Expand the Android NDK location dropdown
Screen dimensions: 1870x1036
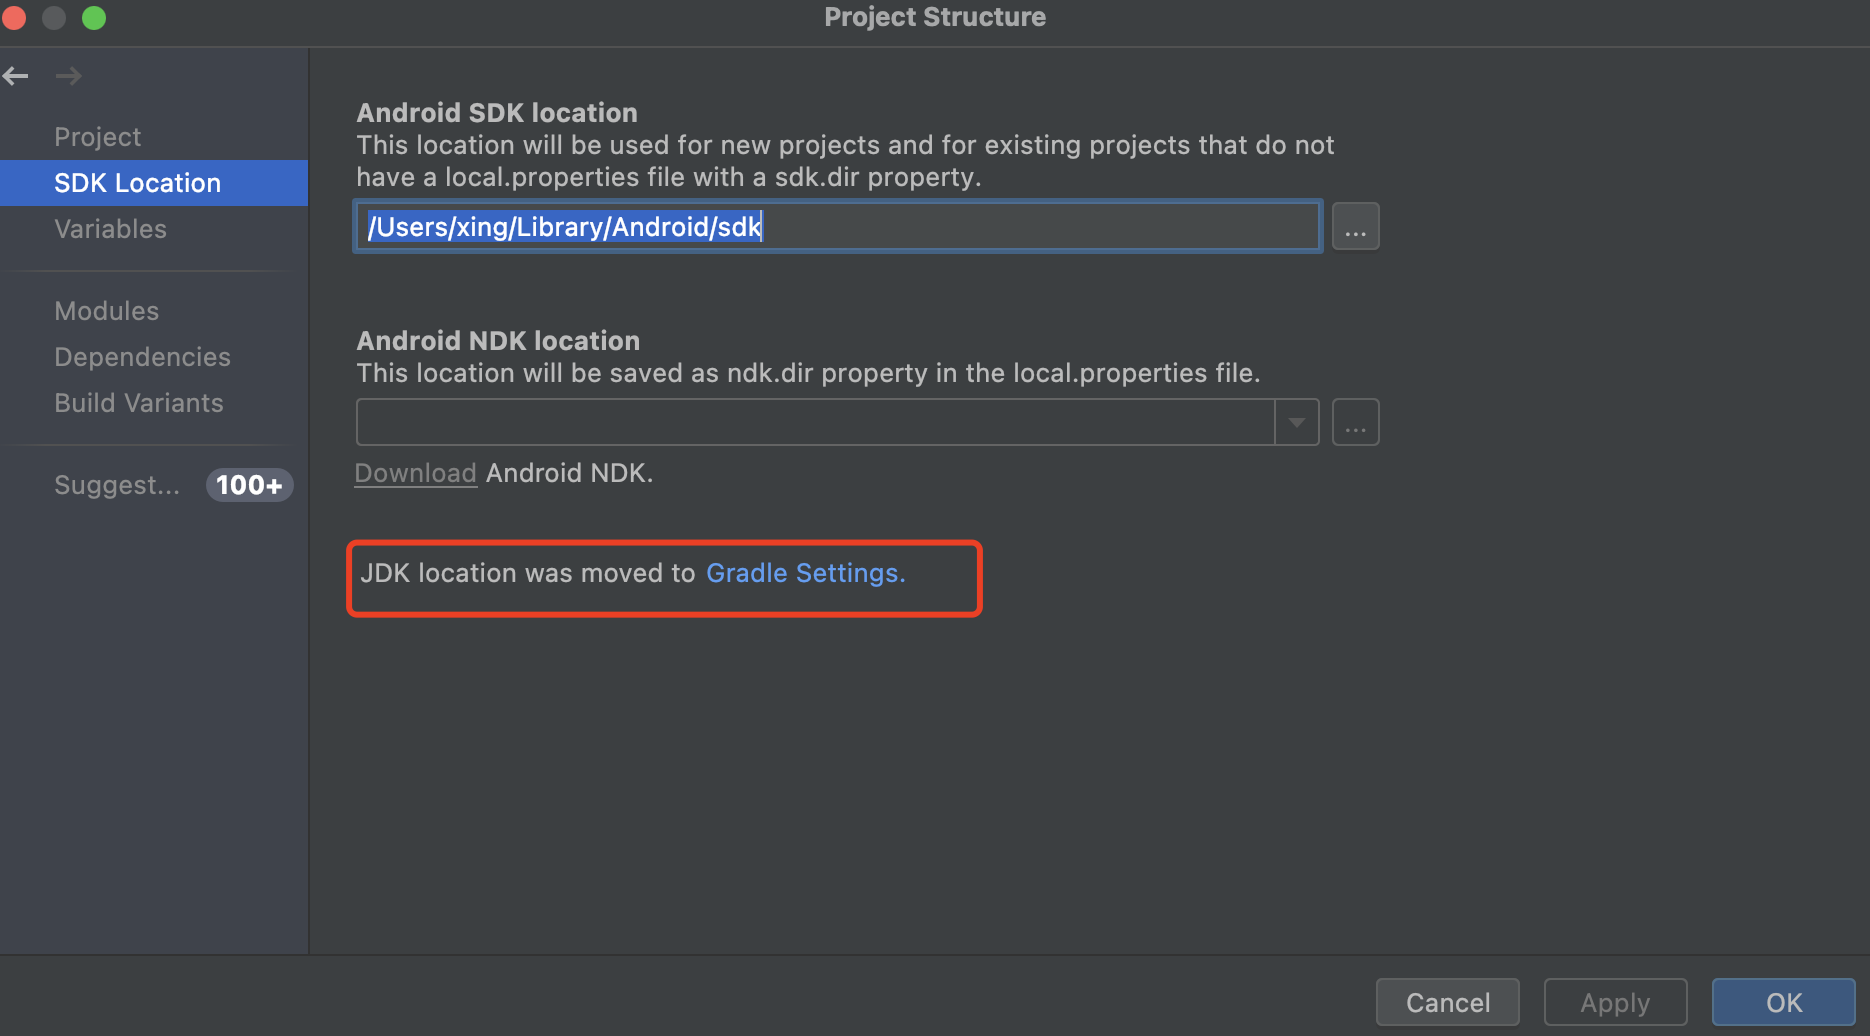click(1296, 423)
